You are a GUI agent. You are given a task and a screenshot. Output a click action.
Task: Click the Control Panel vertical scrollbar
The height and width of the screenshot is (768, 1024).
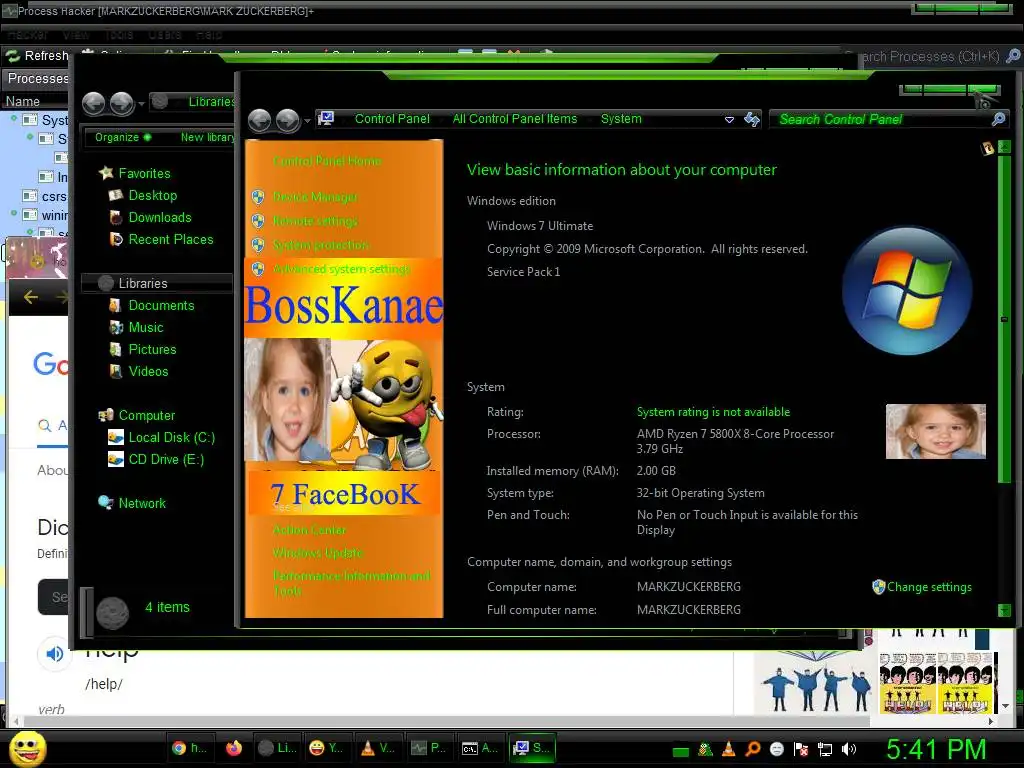point(1004,319)
